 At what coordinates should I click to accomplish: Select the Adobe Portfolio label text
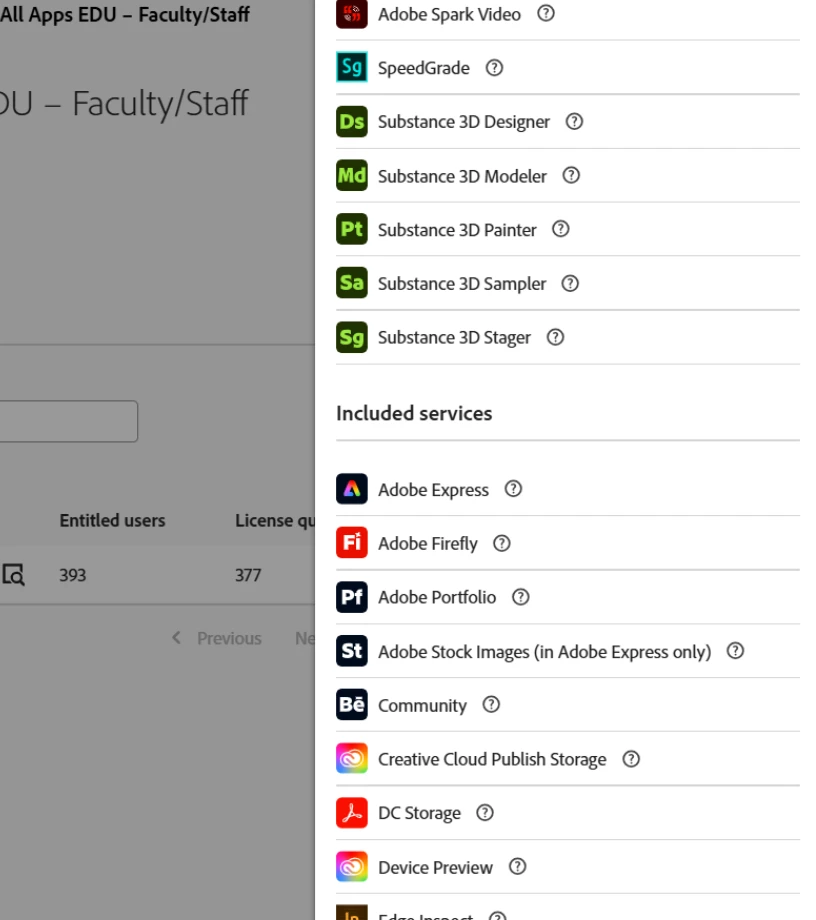click(437, 597)
